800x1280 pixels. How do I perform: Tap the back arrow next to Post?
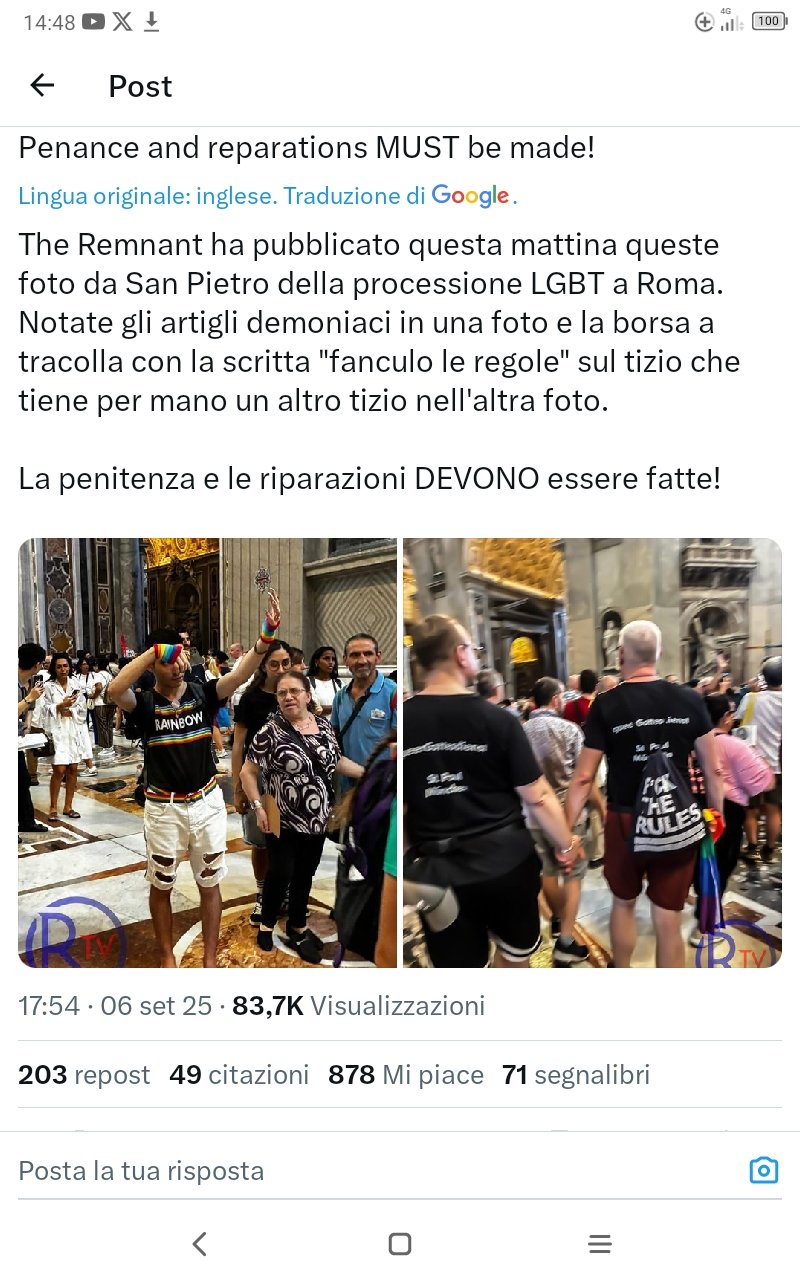click(x=42, y=86)
